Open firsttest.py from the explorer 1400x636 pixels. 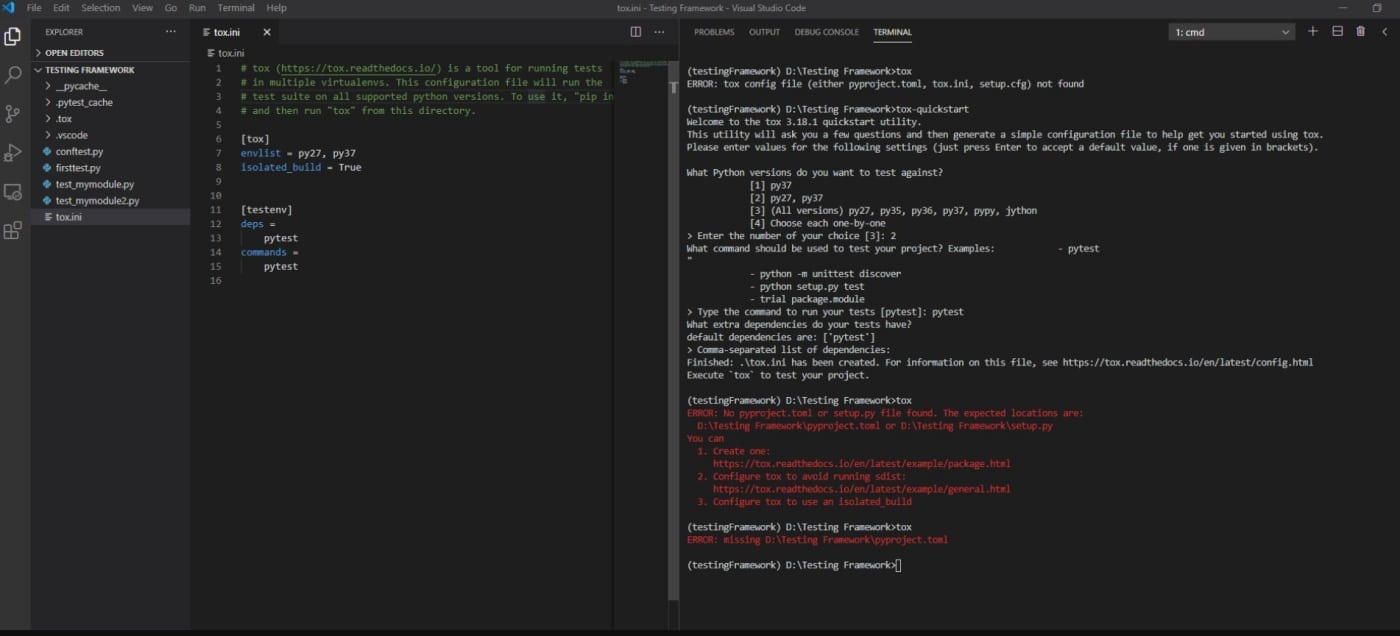(x=110, y=168)
